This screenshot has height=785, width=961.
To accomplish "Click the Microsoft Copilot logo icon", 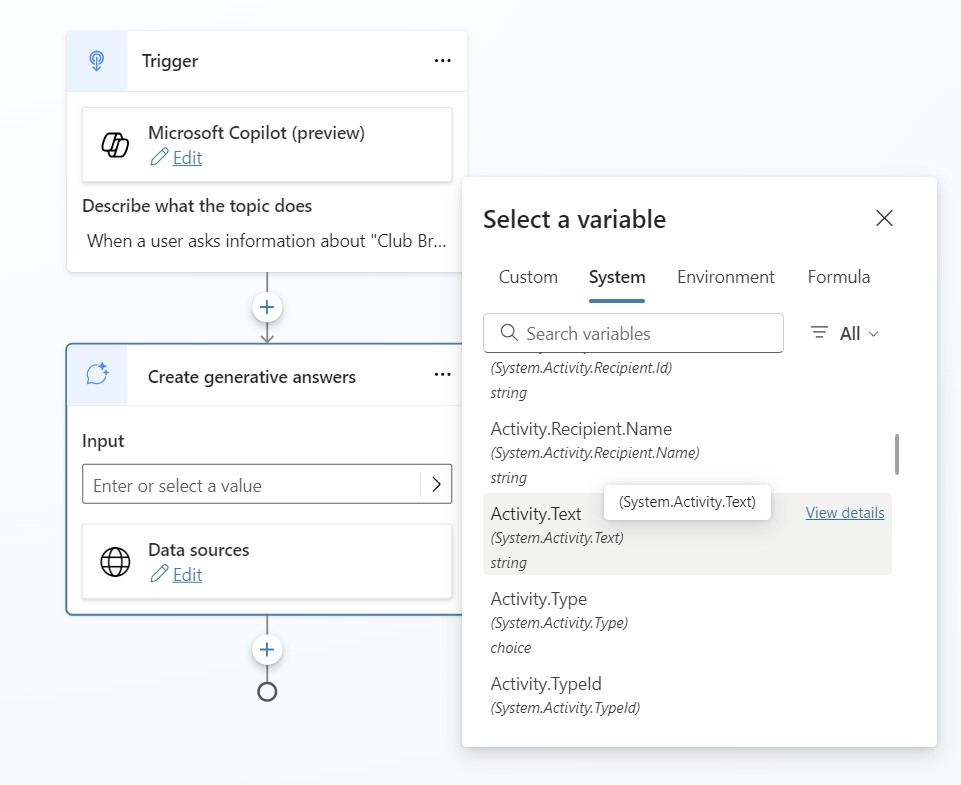I will tap(115, 145).
